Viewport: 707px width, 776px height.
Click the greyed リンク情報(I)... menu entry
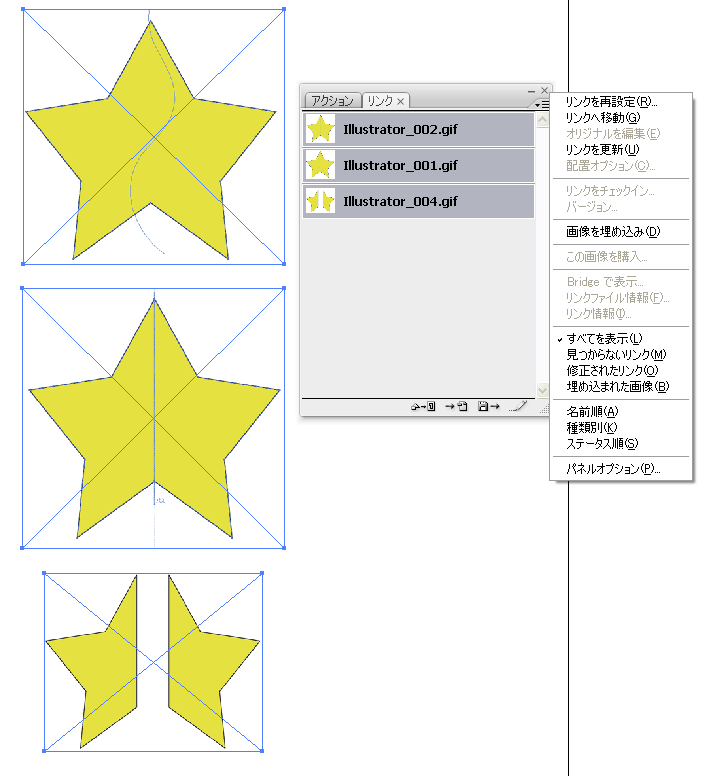point(599,314)
